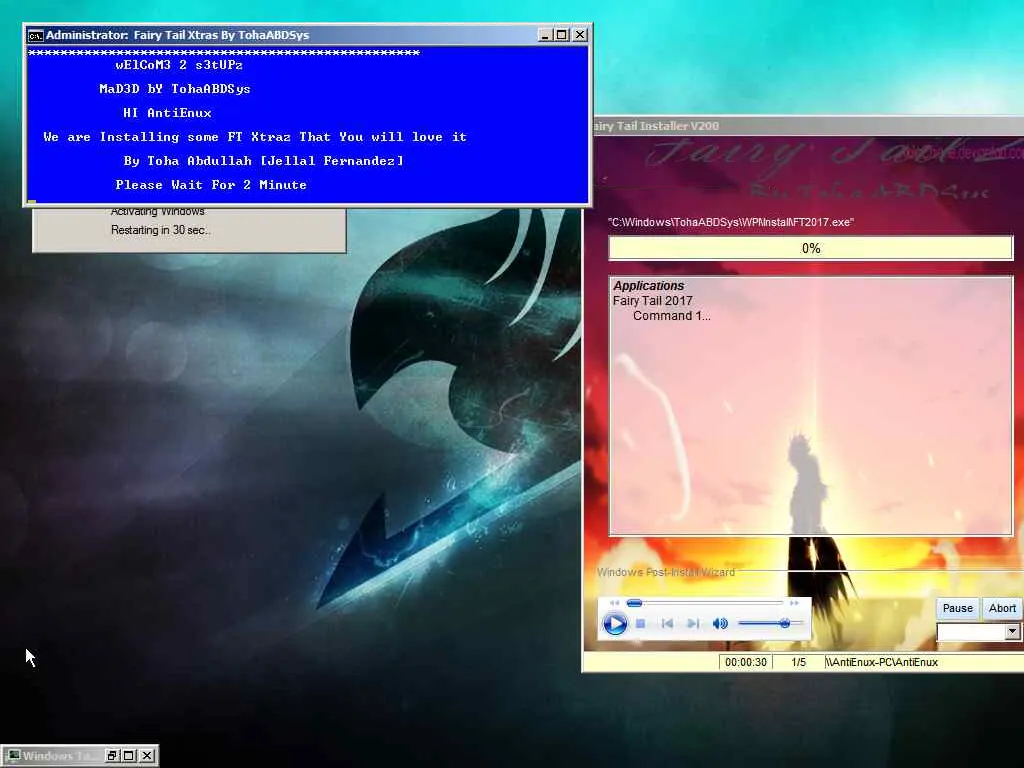Jump to the previous track in the media player
The image size is (1024, 768).
click(667, 624)
